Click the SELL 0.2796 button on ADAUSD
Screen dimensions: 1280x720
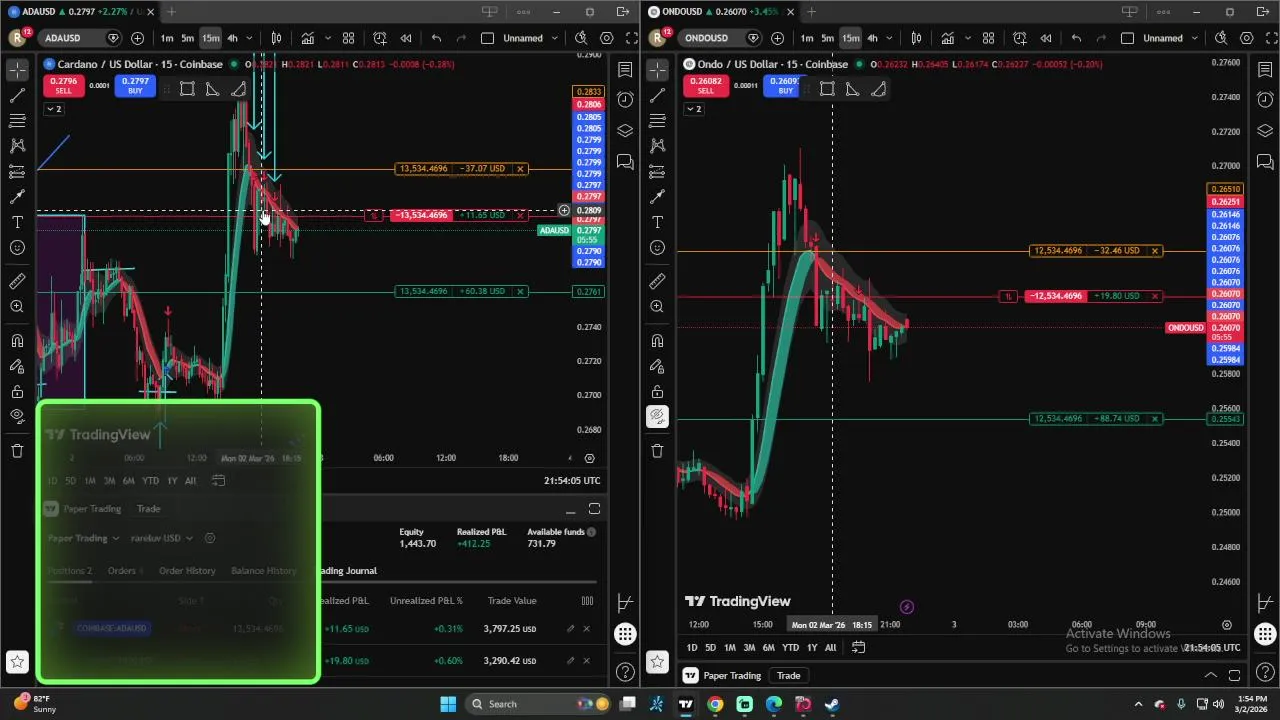63,86
